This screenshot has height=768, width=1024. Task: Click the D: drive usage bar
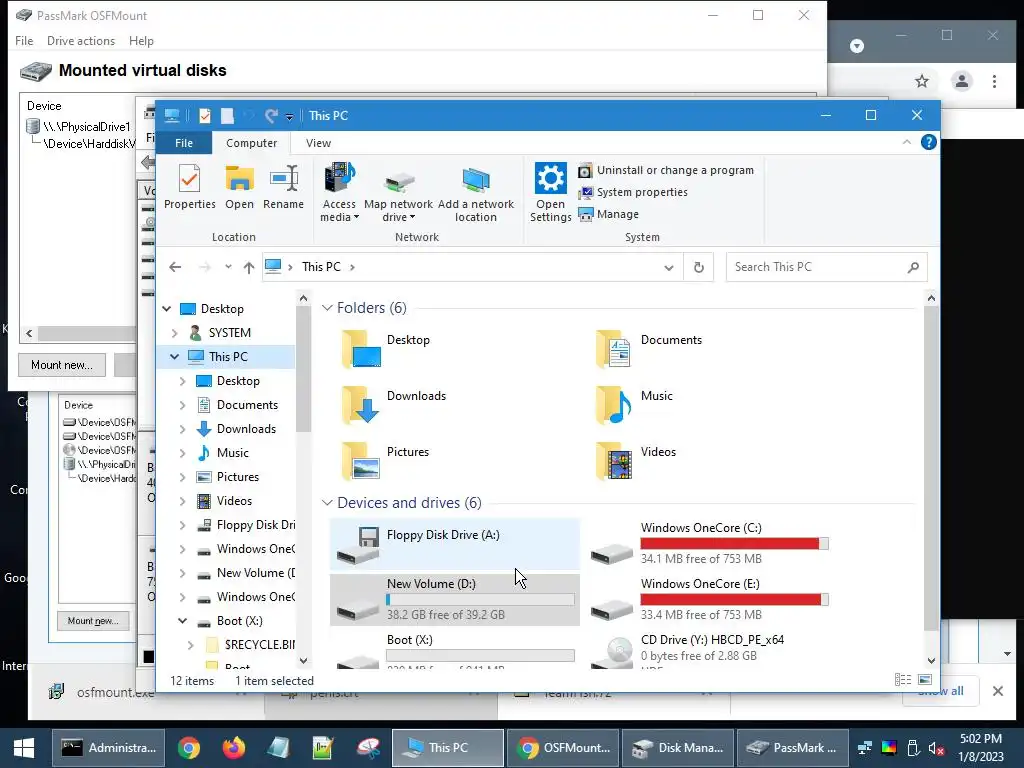click(481, 600)
